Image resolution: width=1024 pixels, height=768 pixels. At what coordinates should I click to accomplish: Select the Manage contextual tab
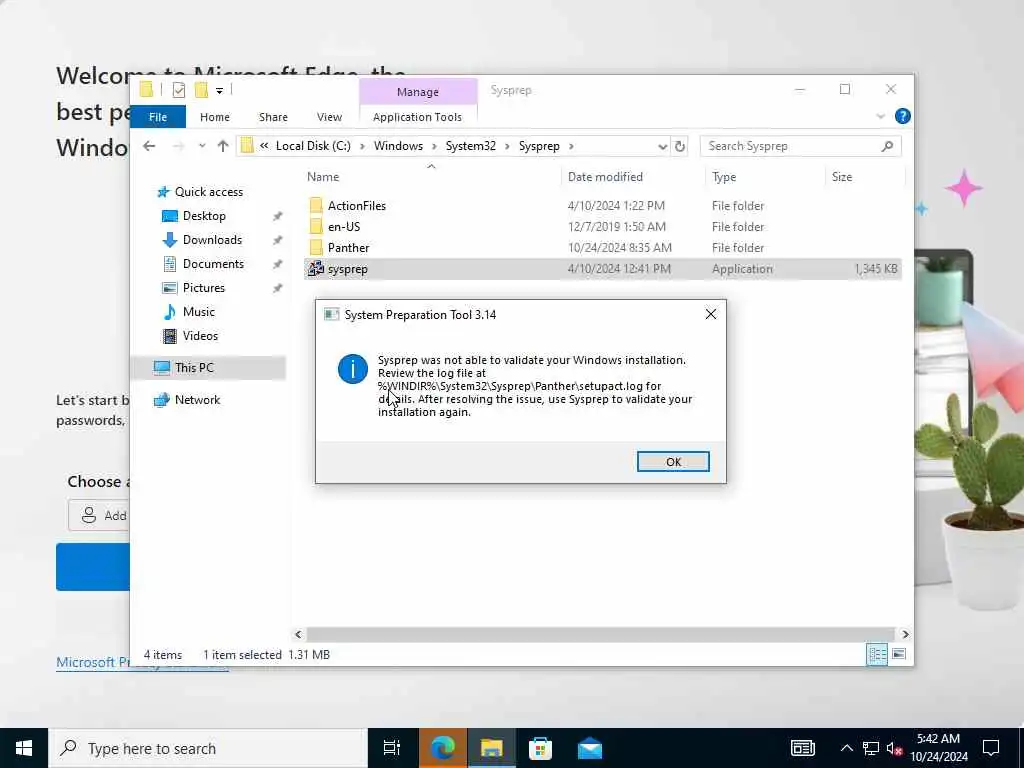[418, 92]
